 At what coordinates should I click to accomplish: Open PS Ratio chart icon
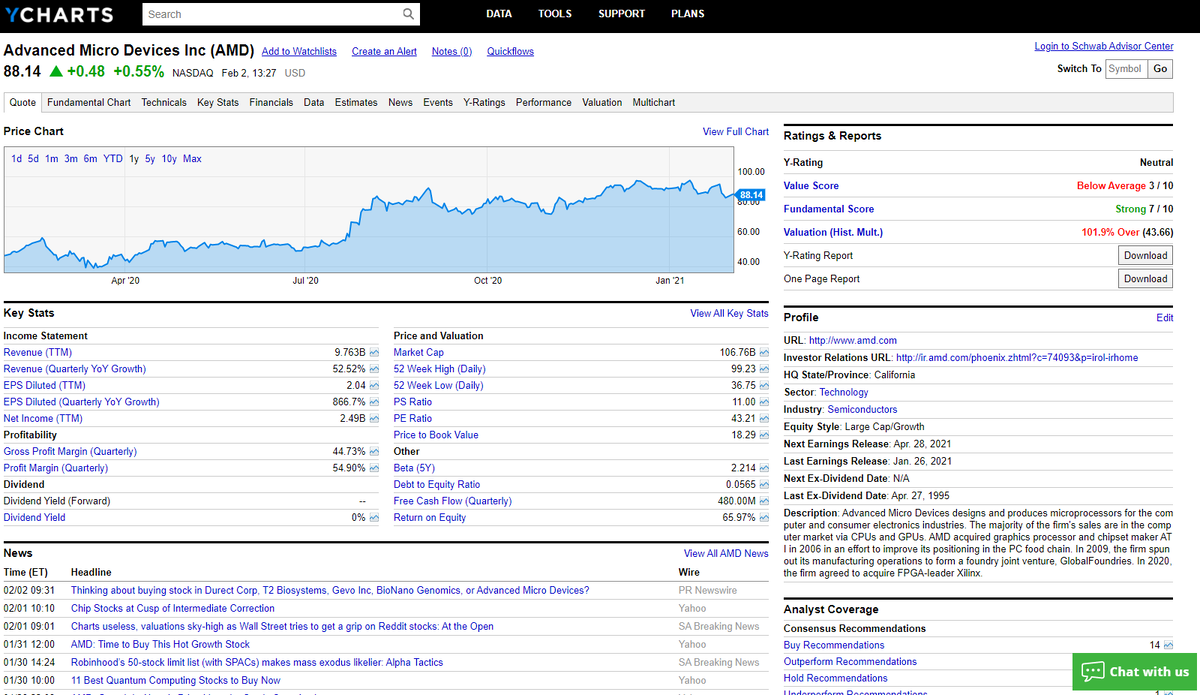(x=764, y=402)
